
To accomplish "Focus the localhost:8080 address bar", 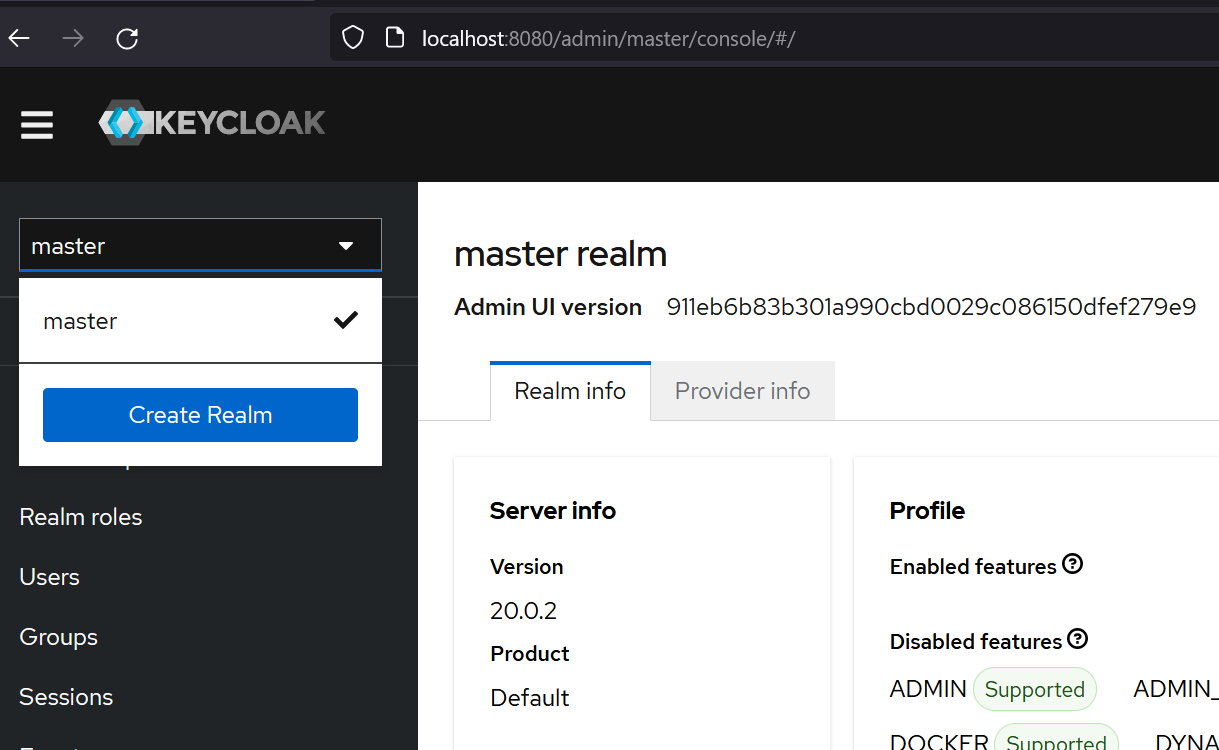I will pyautogui.click(x=775, y=38).
